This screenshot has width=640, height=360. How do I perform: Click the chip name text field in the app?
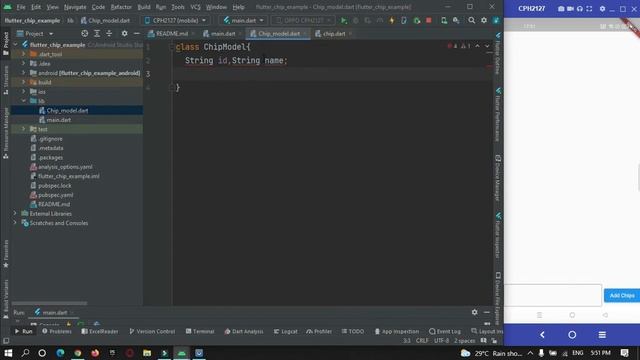click(x=553, y=295)
